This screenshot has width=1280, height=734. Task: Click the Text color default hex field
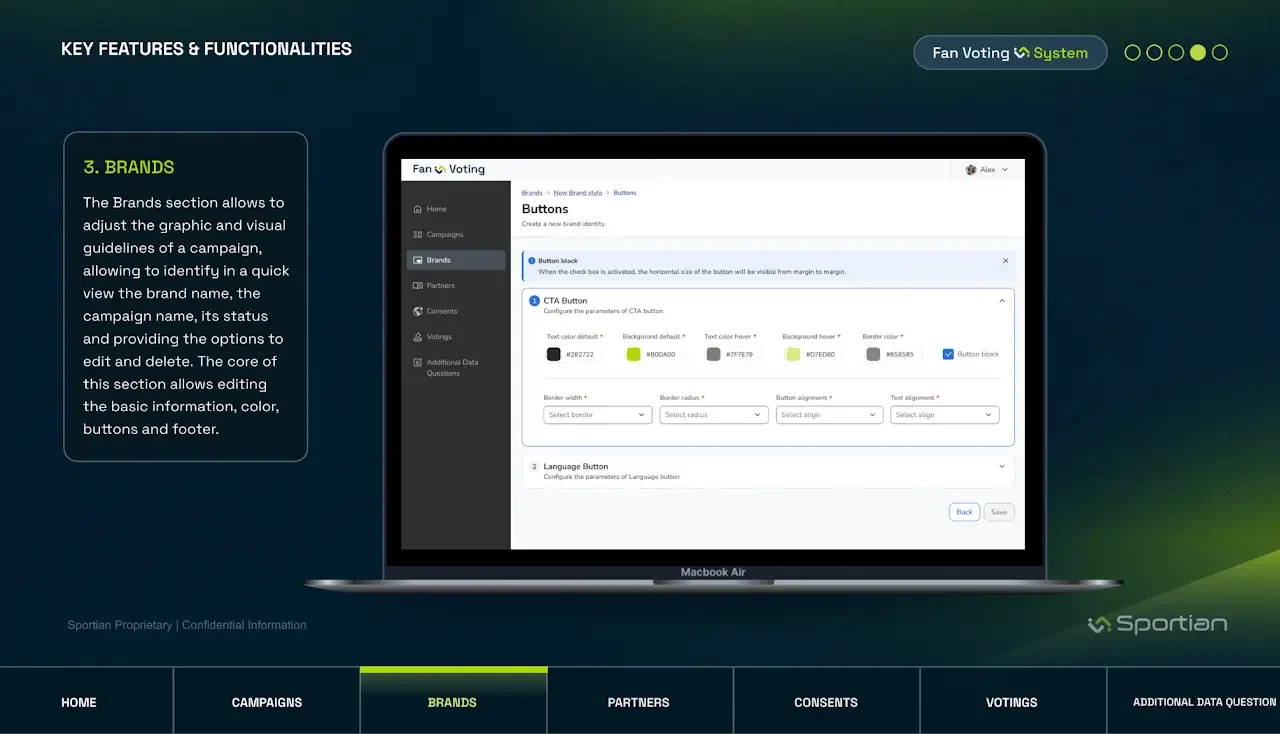(x=580, y=354)
